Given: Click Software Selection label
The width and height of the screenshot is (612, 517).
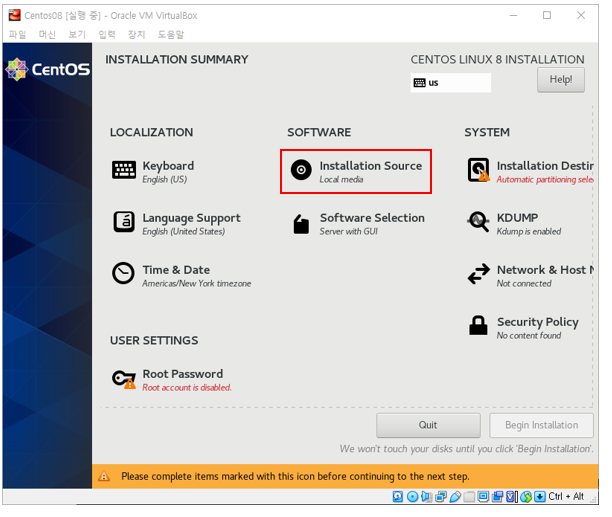Looking at the screenshot, I should point(372,218).
